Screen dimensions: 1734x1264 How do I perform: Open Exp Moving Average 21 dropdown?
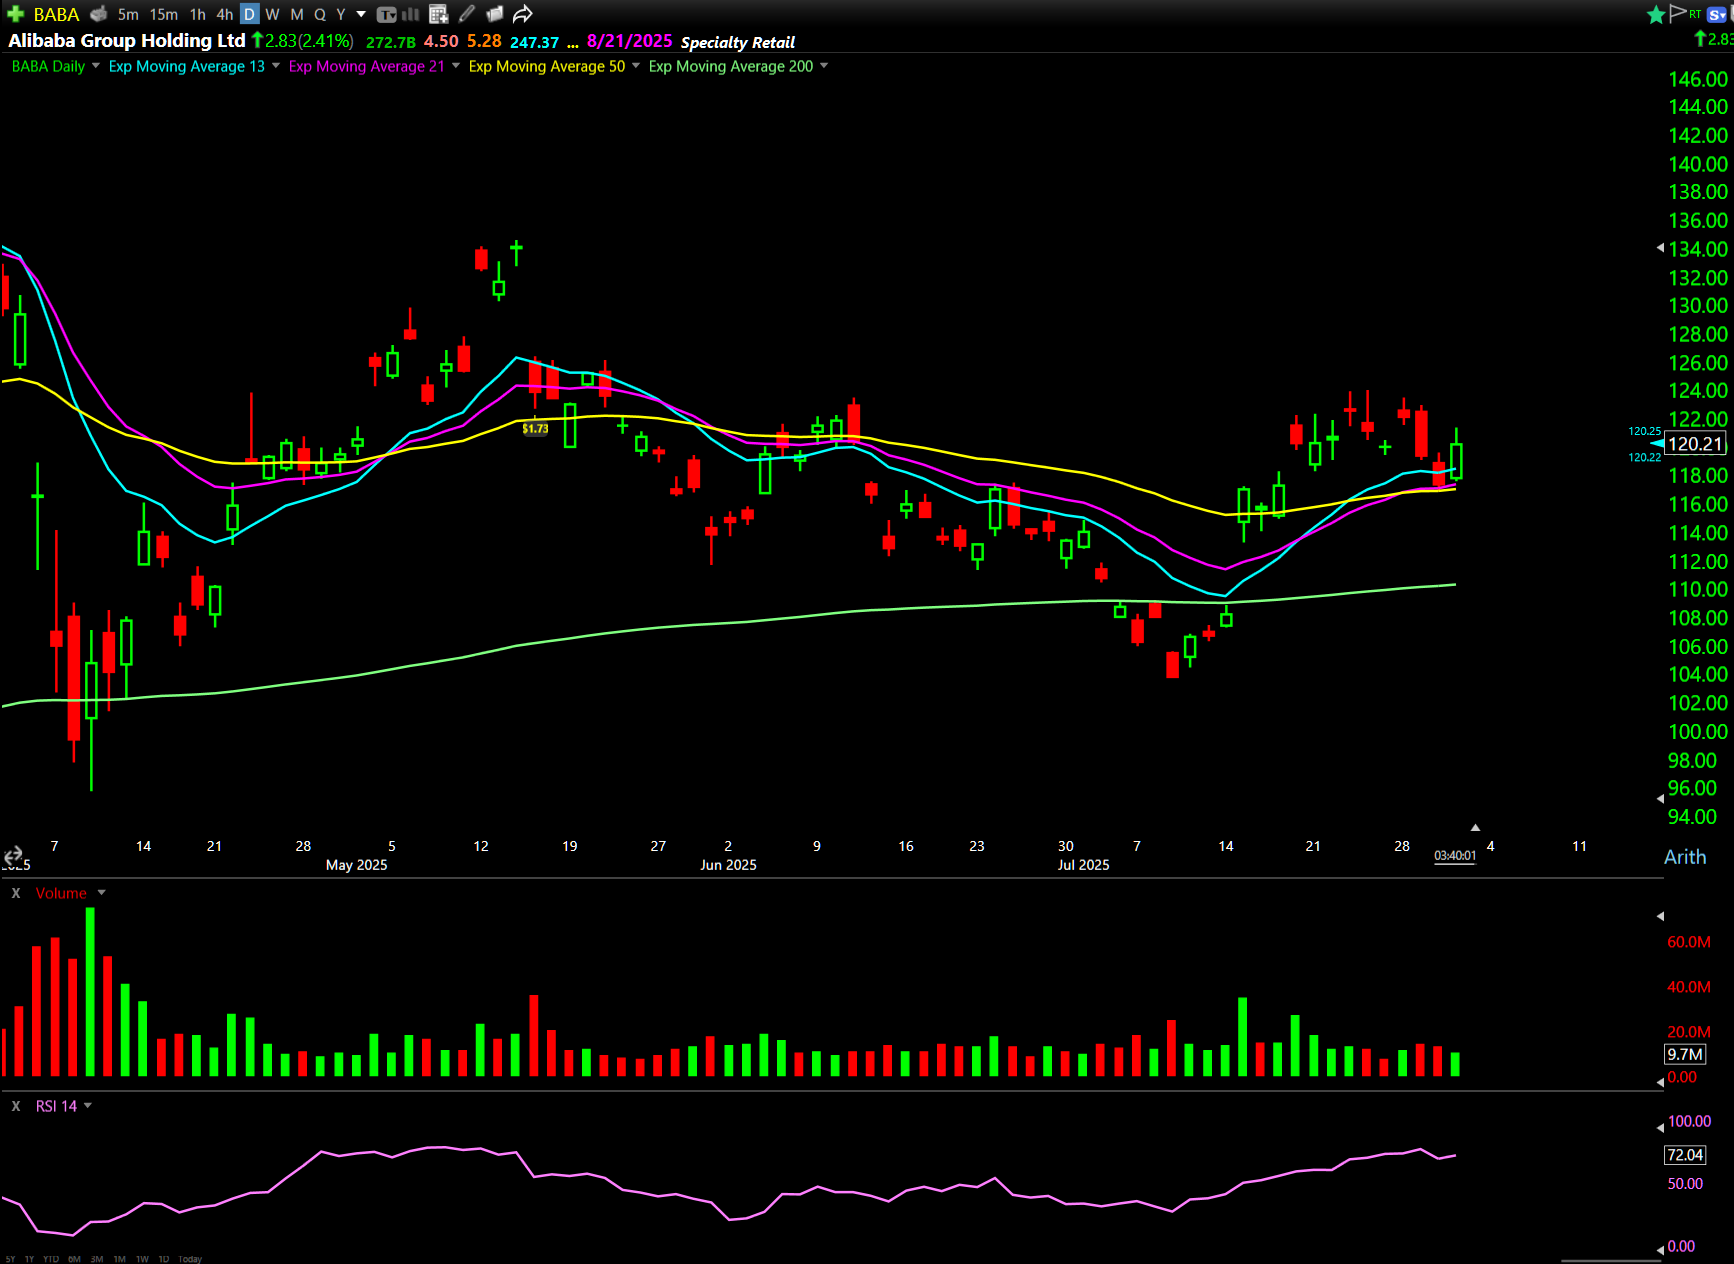point(456,66)
